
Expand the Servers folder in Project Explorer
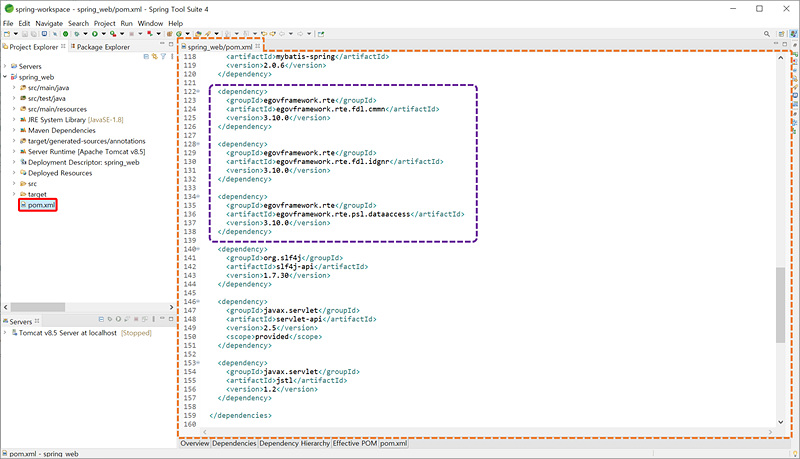[x=5, y=66]
